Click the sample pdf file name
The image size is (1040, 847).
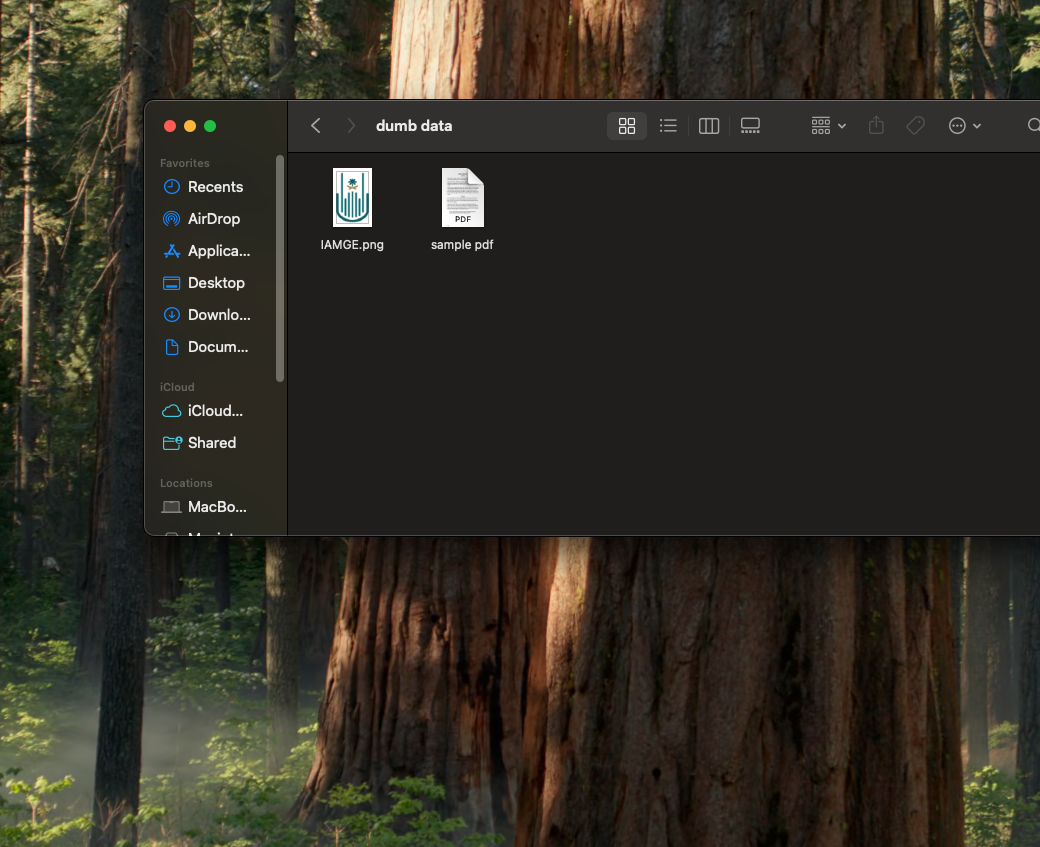pyautogui.click(x=462, y=245)
